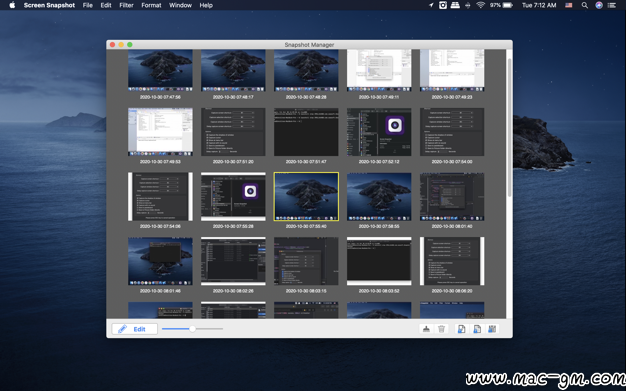626x391 pixels.
Task: Click the timestamp label 2020-10-30 07:52:12
Action: 379,162
